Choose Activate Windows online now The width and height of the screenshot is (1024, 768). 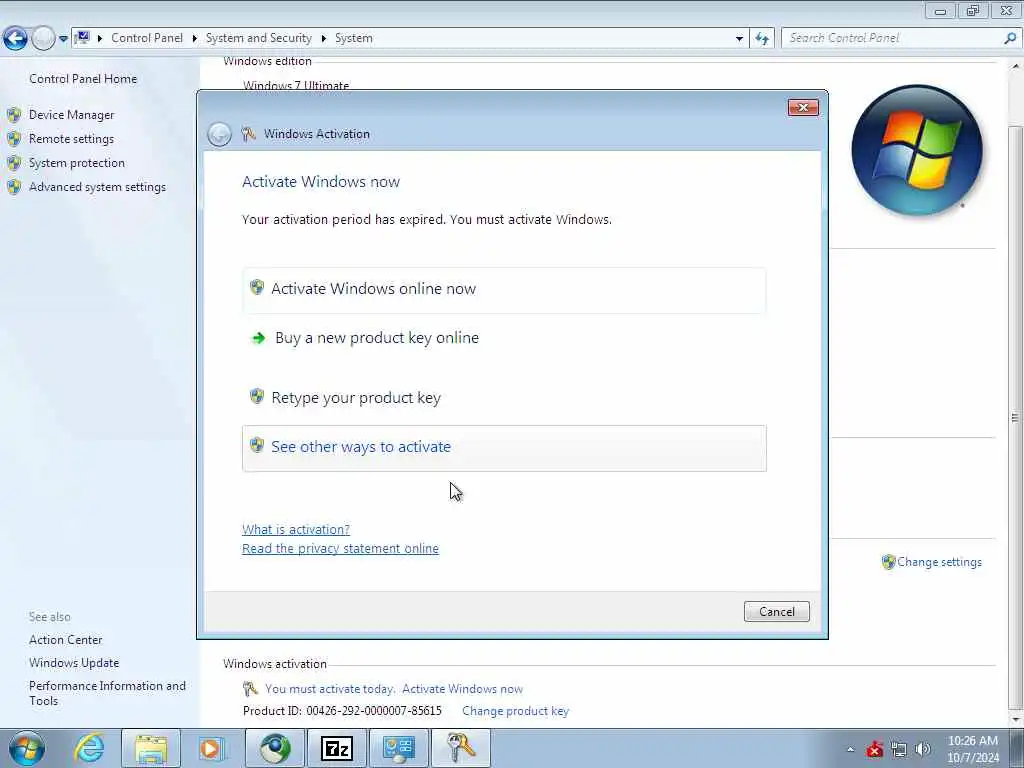pyautogui.click(x=504, y=290)
